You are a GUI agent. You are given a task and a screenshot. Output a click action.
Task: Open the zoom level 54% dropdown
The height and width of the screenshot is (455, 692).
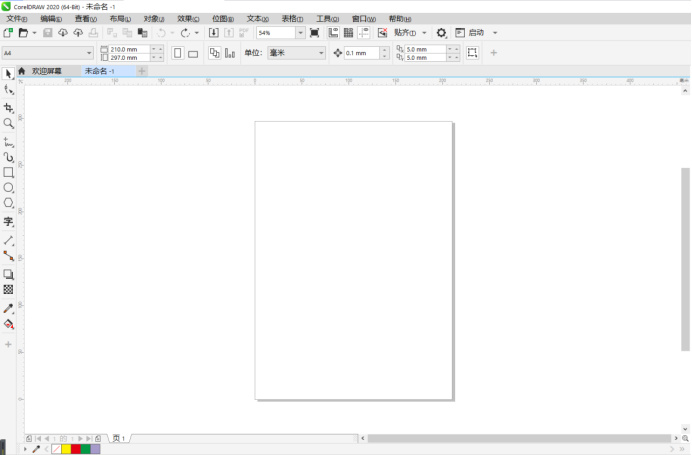(x=300, y=33)
